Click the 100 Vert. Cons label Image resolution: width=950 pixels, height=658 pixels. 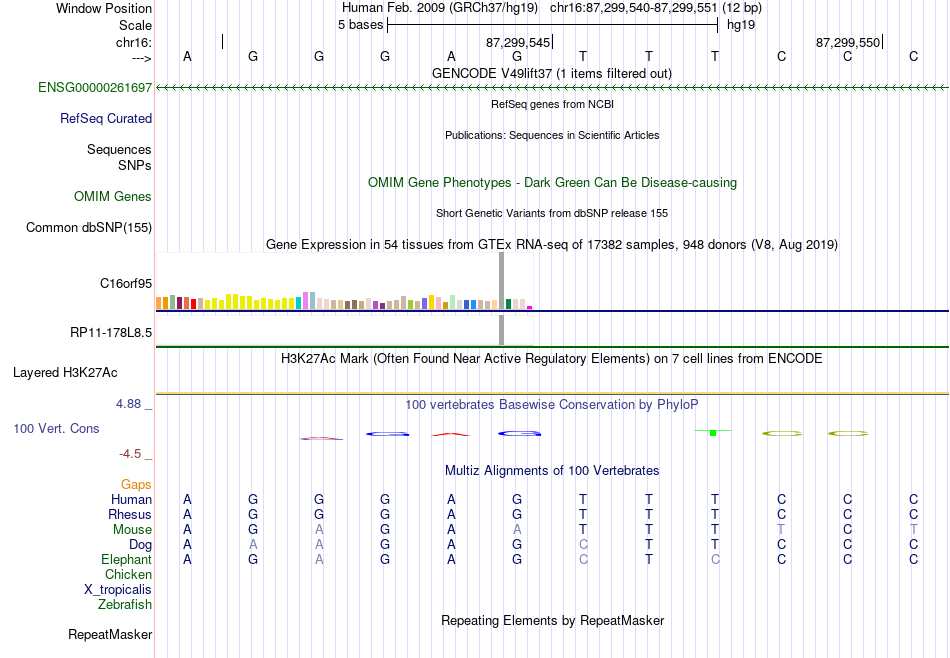(x=56, y=428)
